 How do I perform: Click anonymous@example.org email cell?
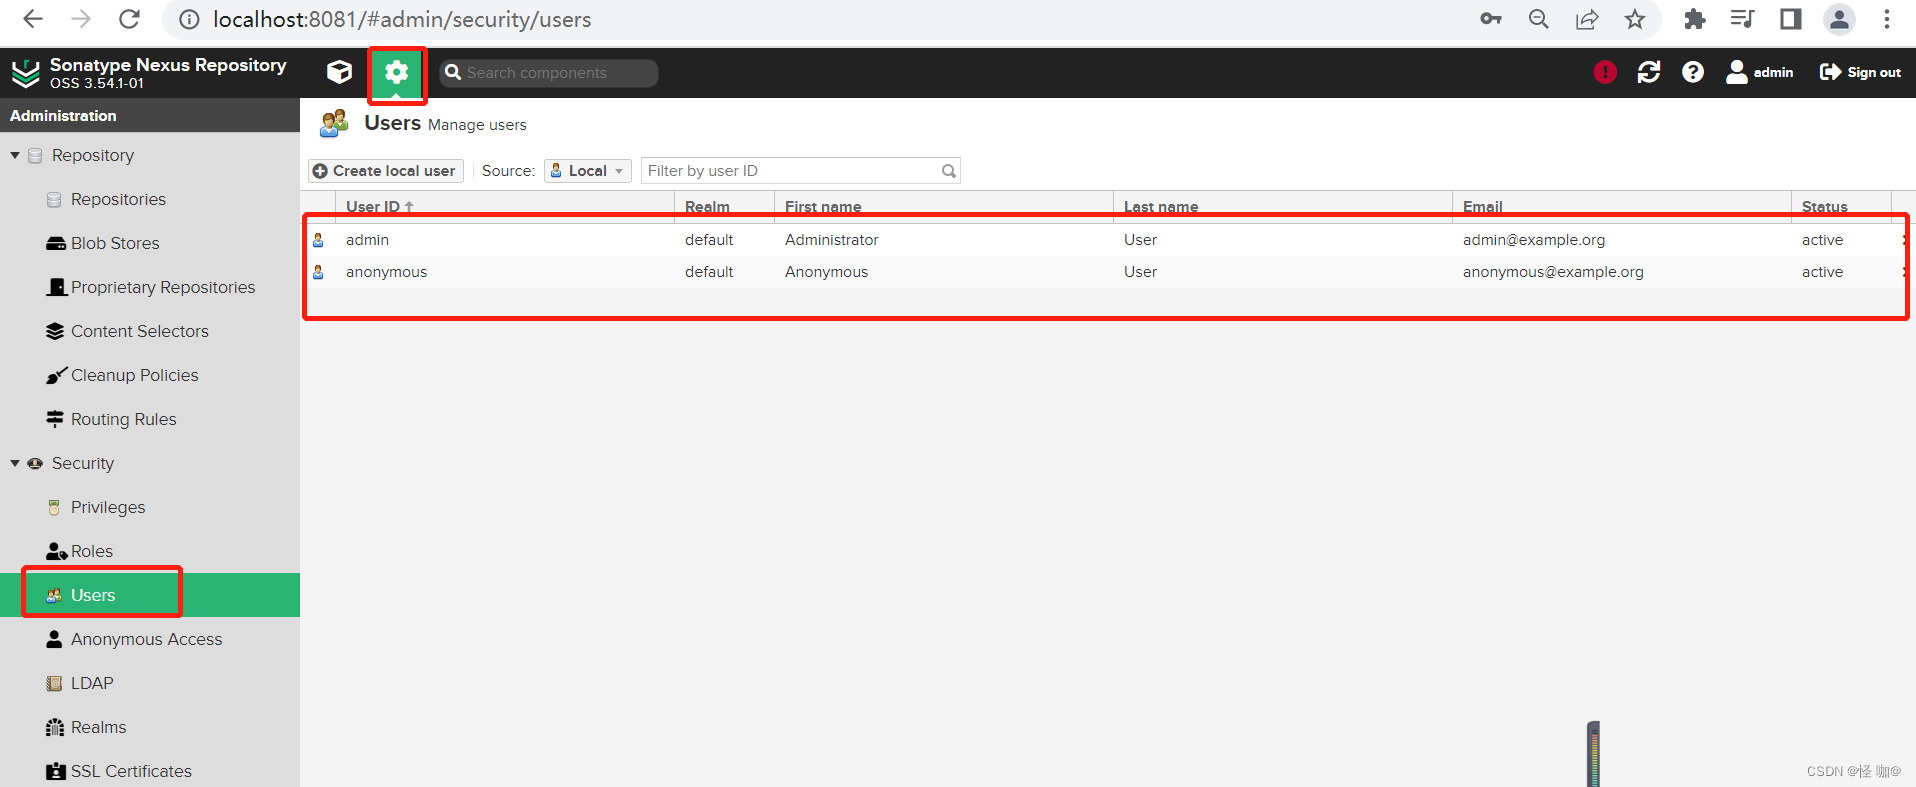tap(1553, 272)
